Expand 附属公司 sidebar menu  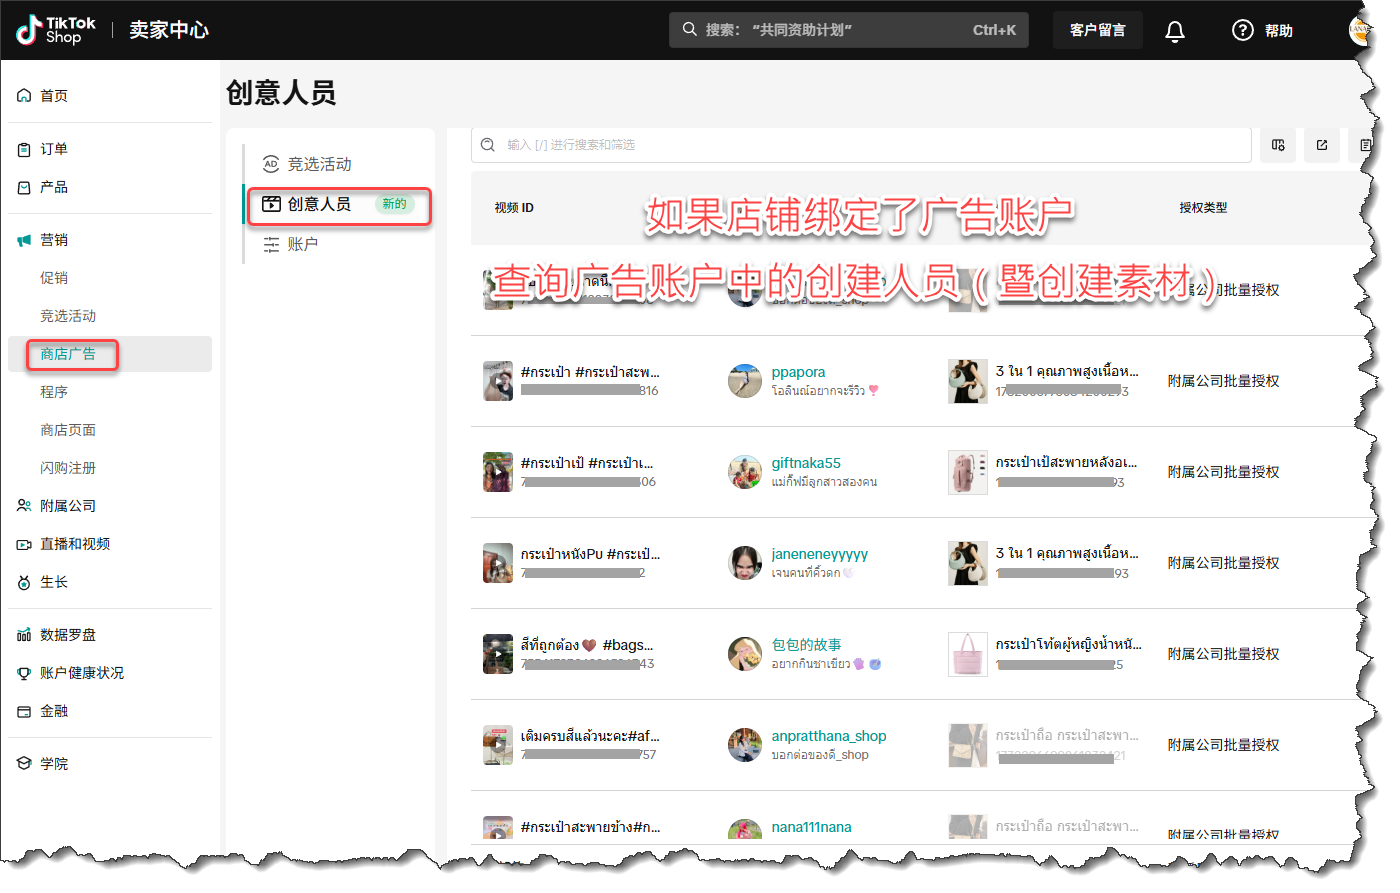[x=67, y=506]
